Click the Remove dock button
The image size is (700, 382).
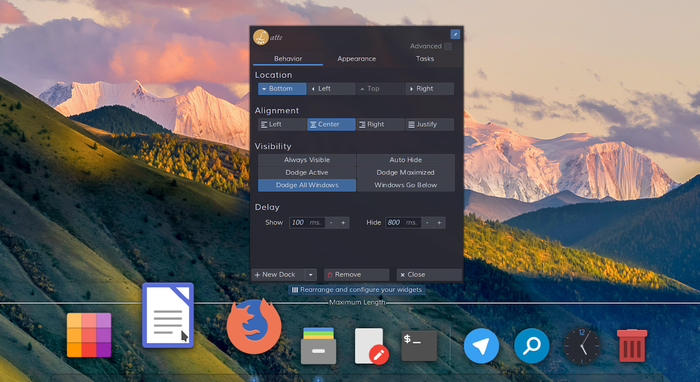(x=356, y=275)
